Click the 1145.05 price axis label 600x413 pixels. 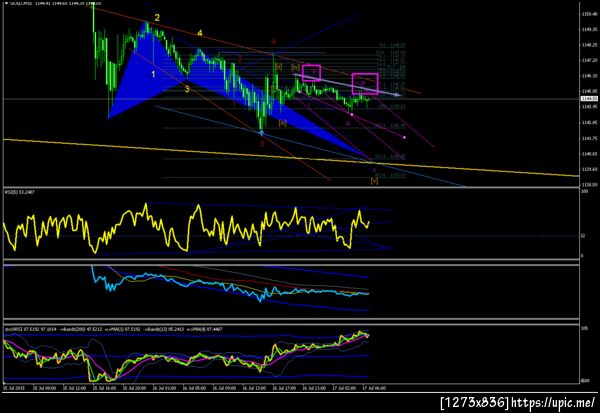589,91
